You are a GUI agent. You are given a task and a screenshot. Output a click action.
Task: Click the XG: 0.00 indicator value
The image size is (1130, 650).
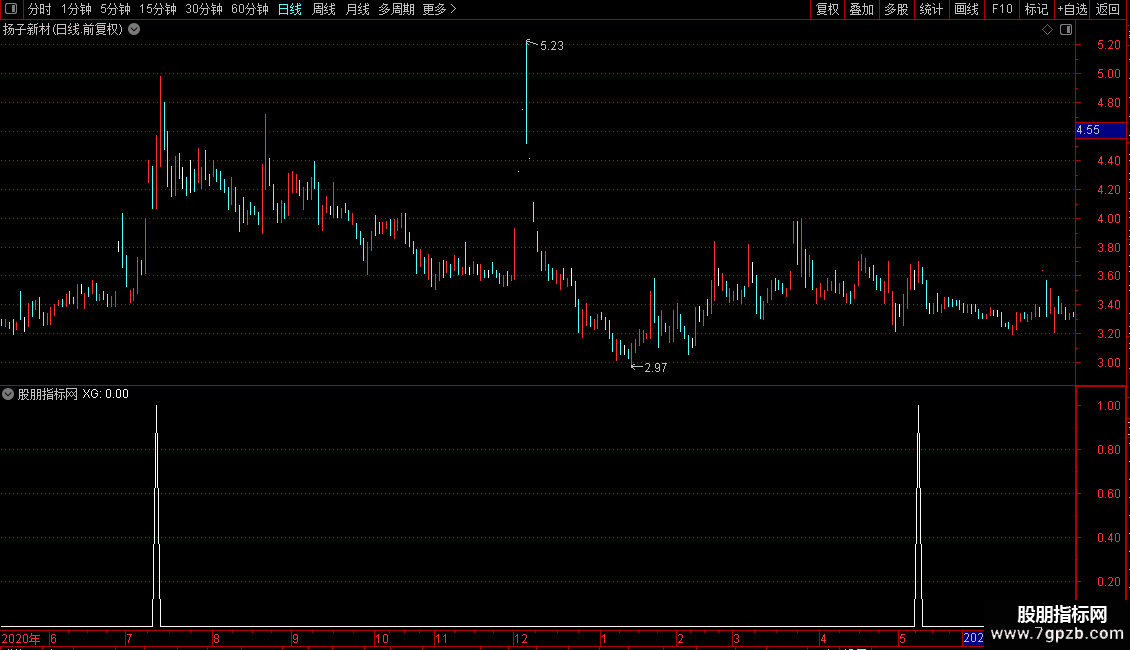click(105, 394)
